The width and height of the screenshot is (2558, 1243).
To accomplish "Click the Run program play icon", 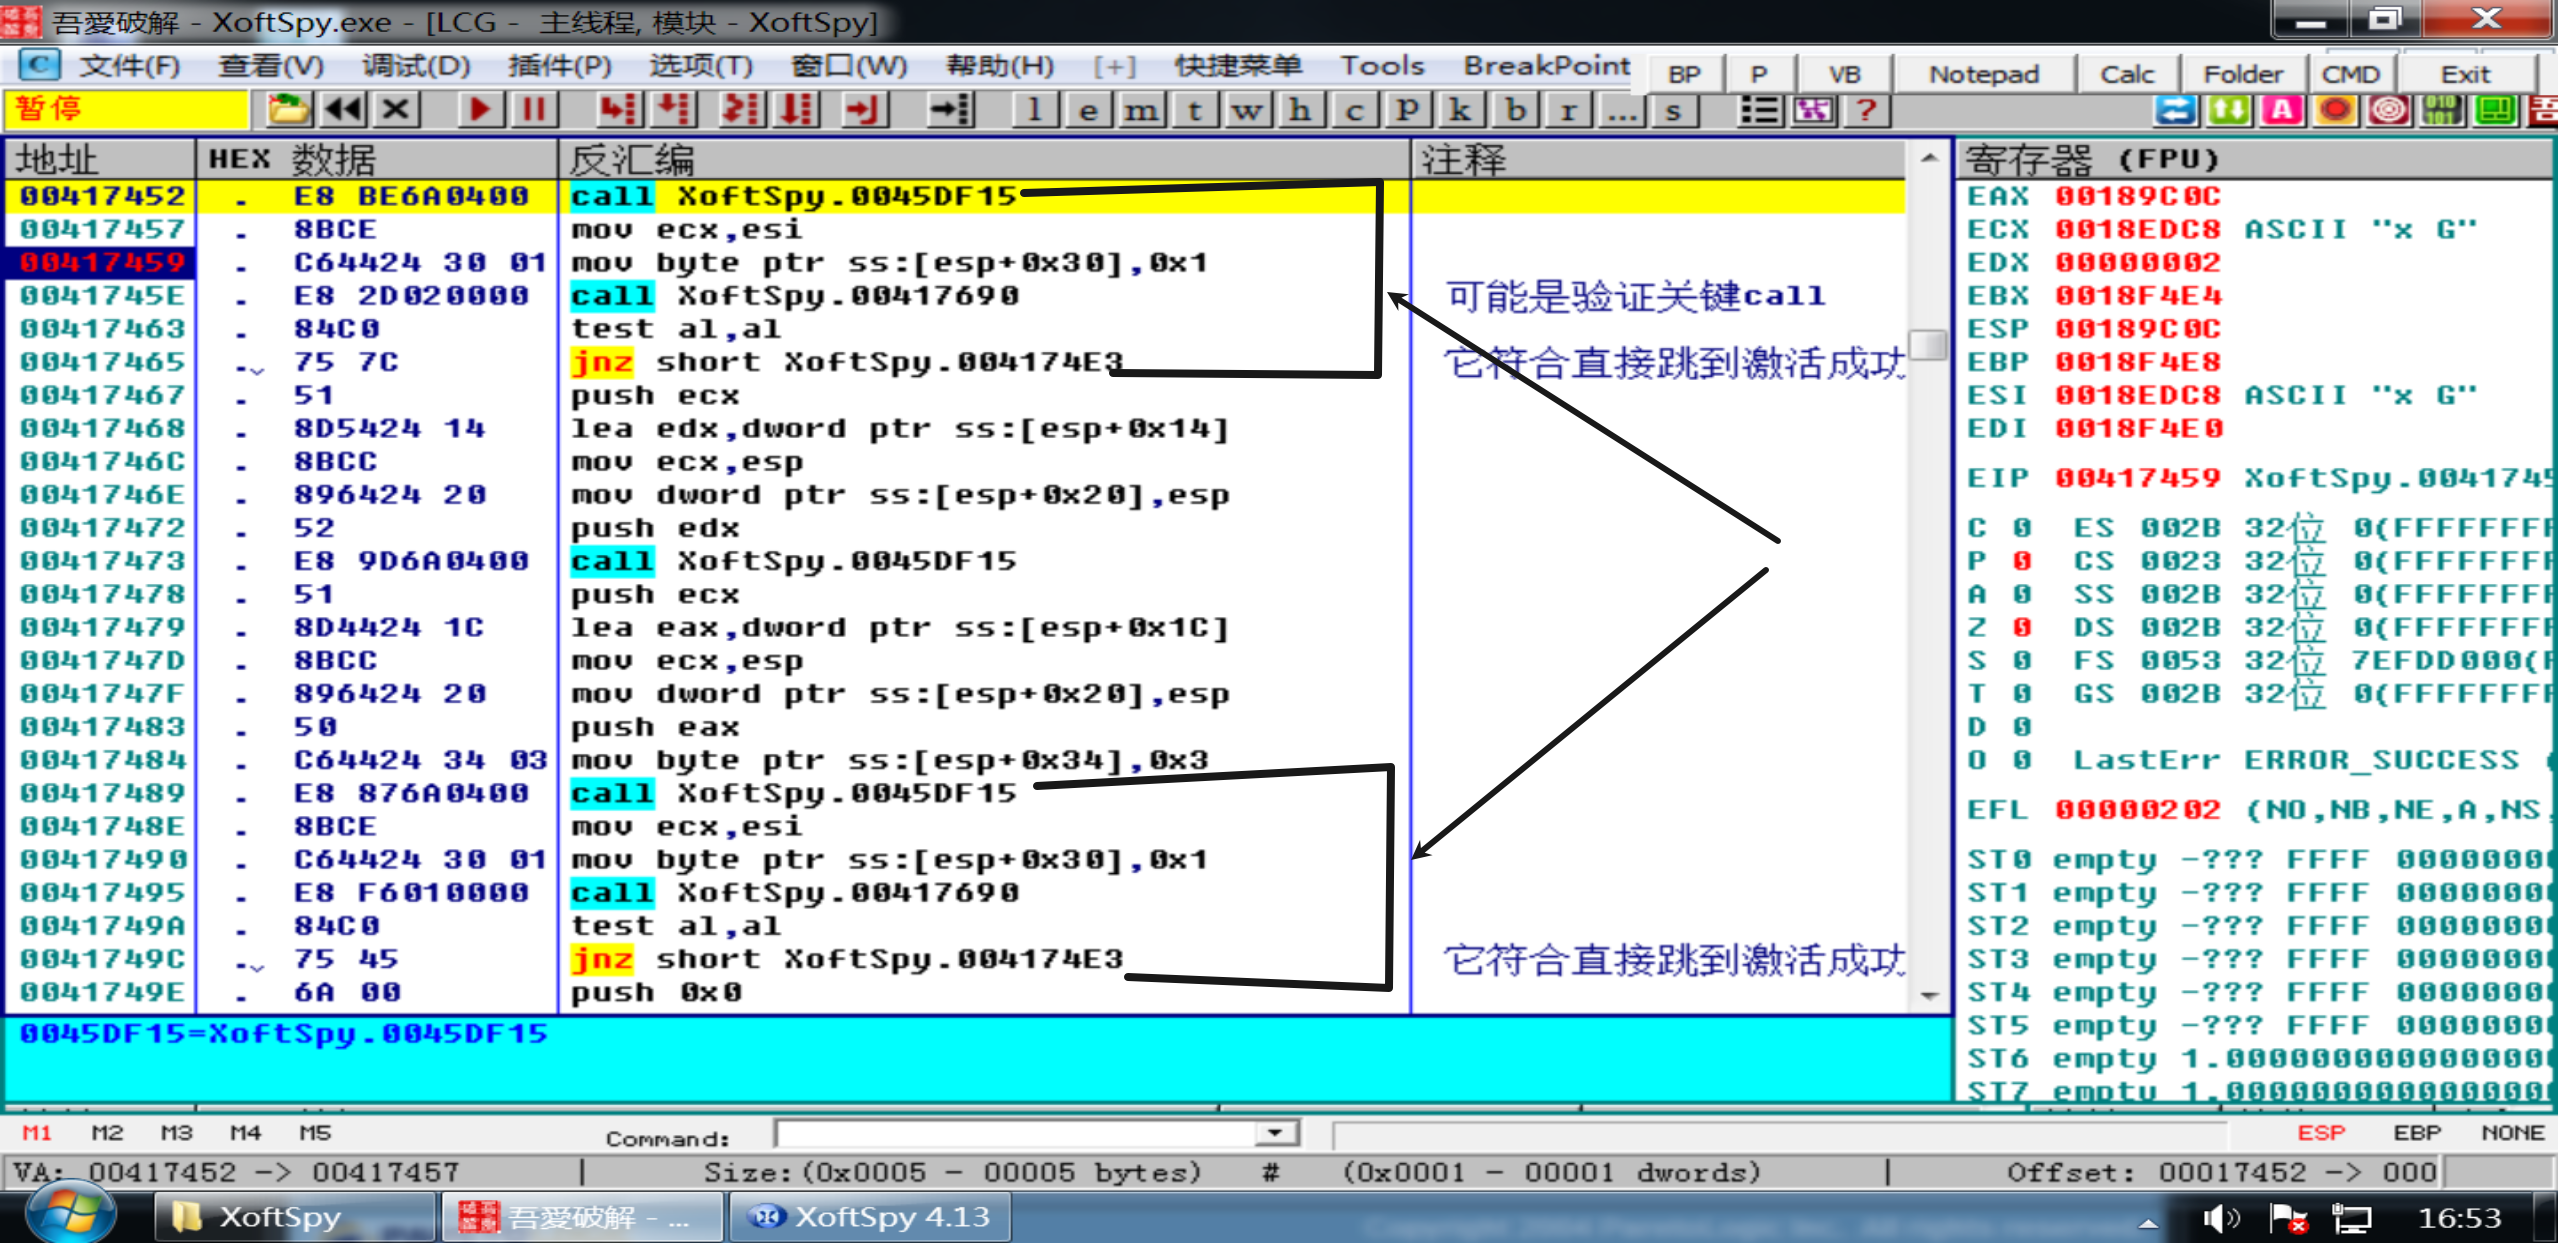I will (480, 109).
